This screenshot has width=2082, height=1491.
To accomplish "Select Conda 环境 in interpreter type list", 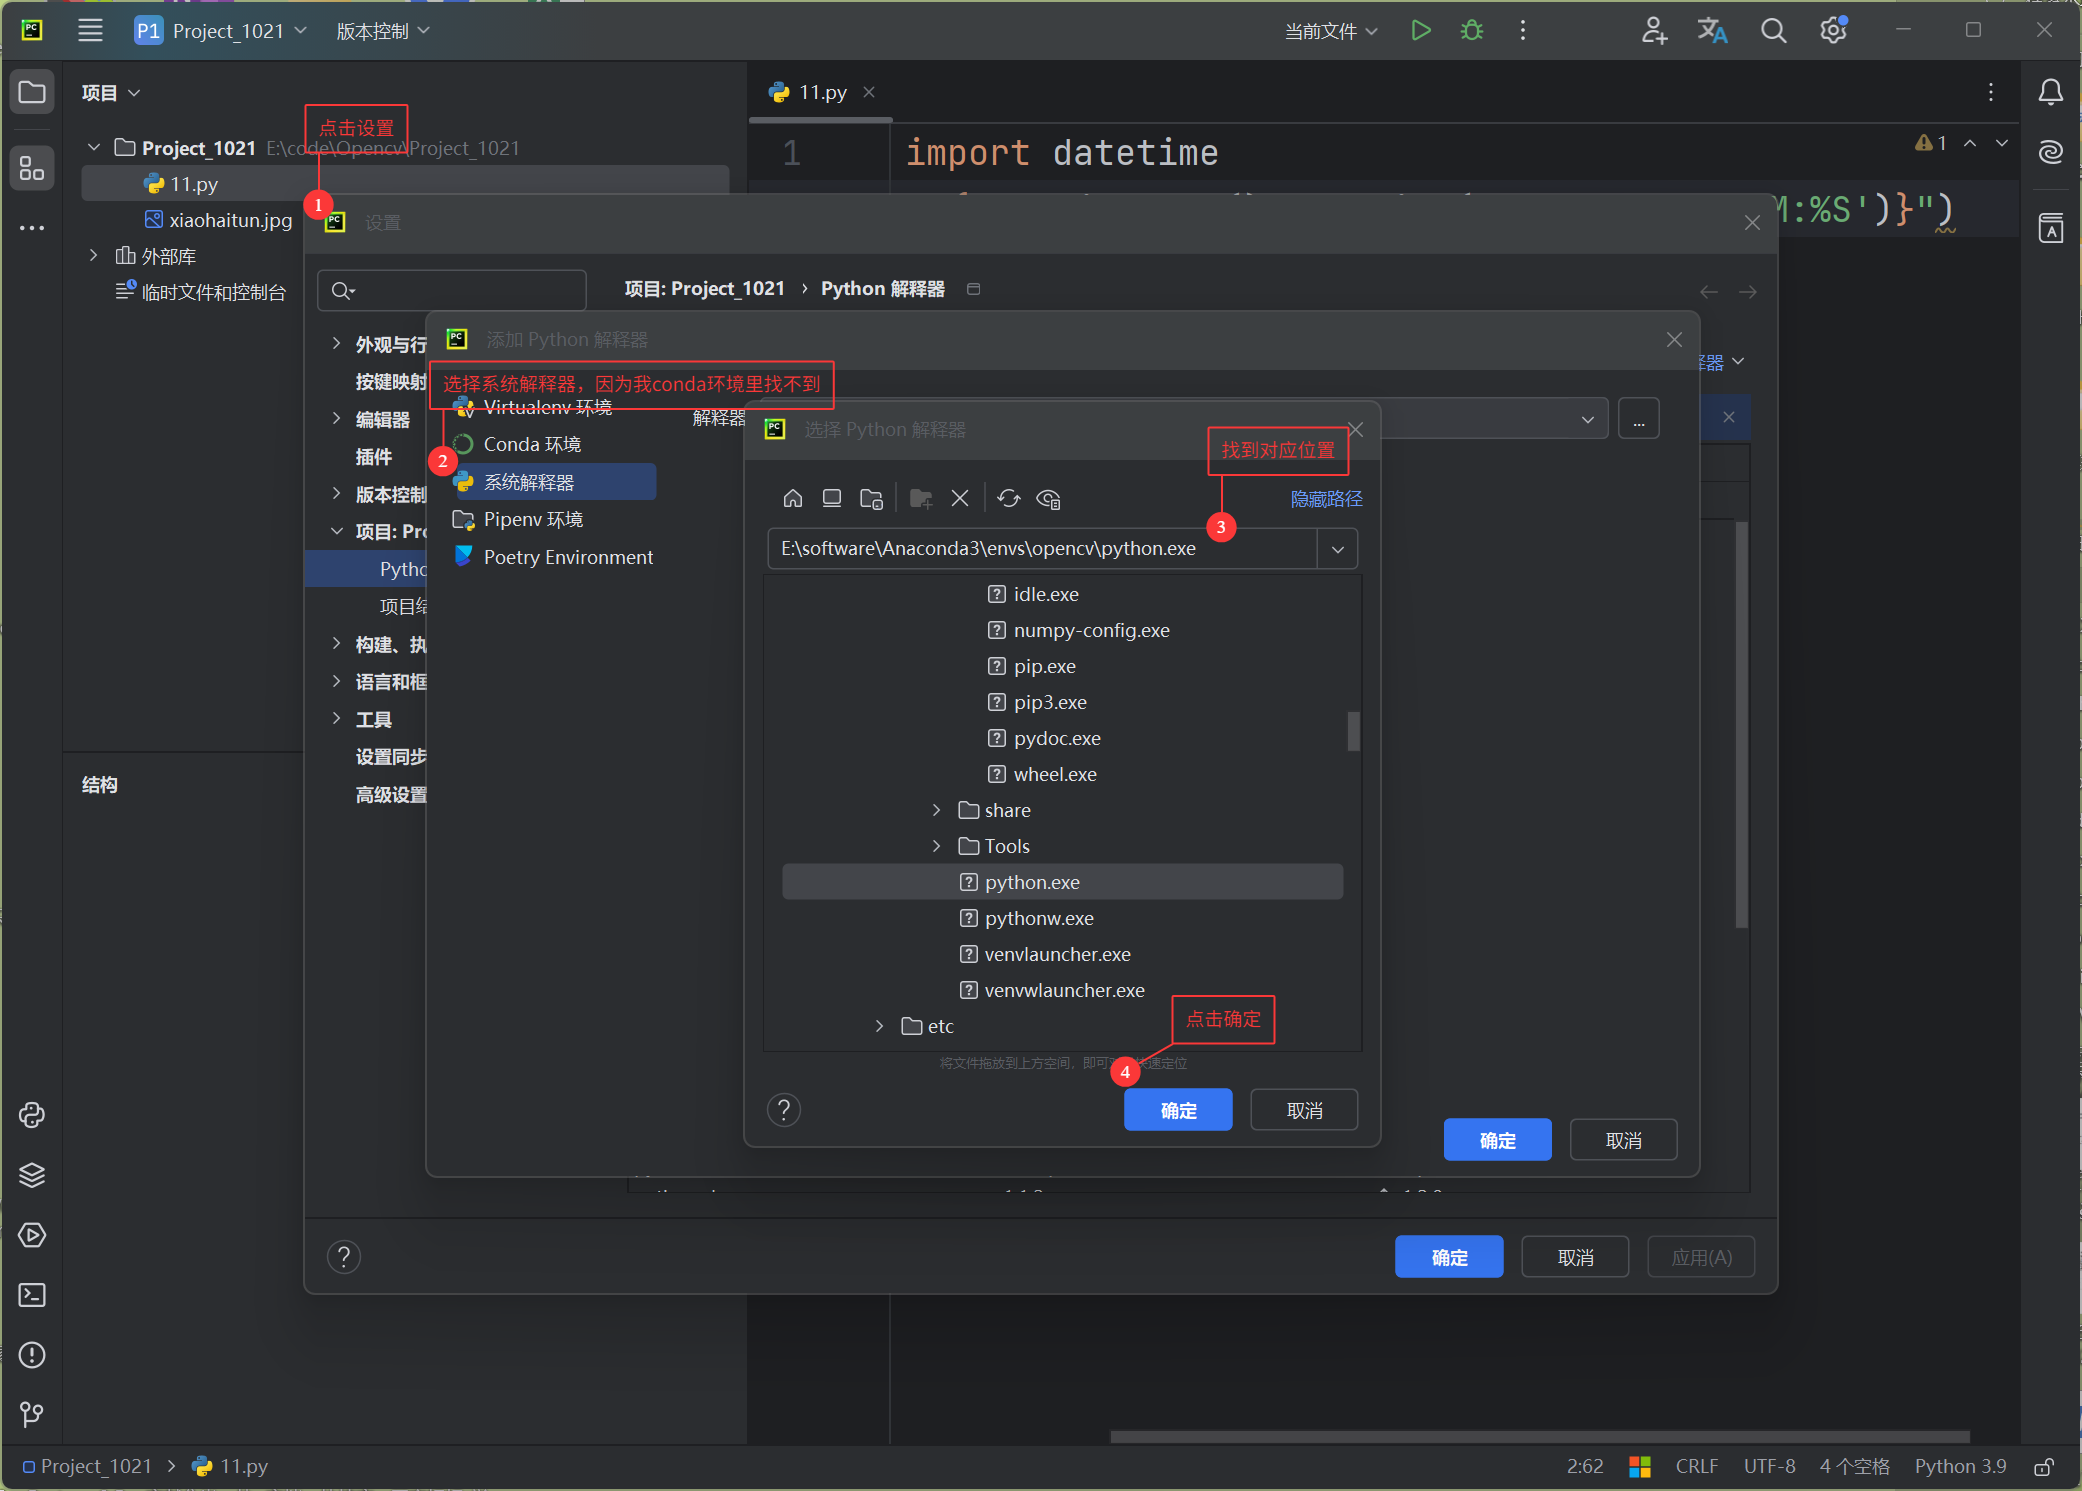I will (x=532, y=444).
